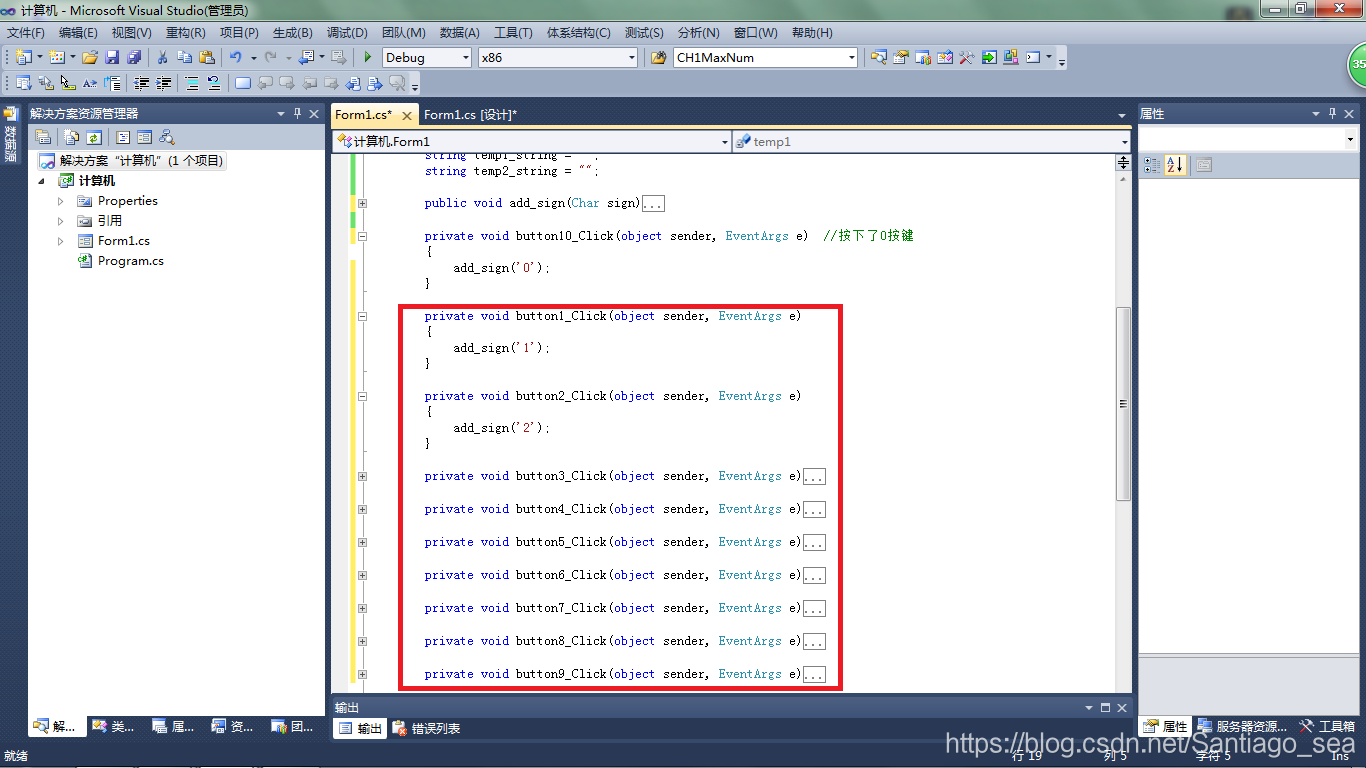The width and height of the screenshot is (1366, 768).
Task: Open the Properties Window toolbar icon
Action: (900, 57)
